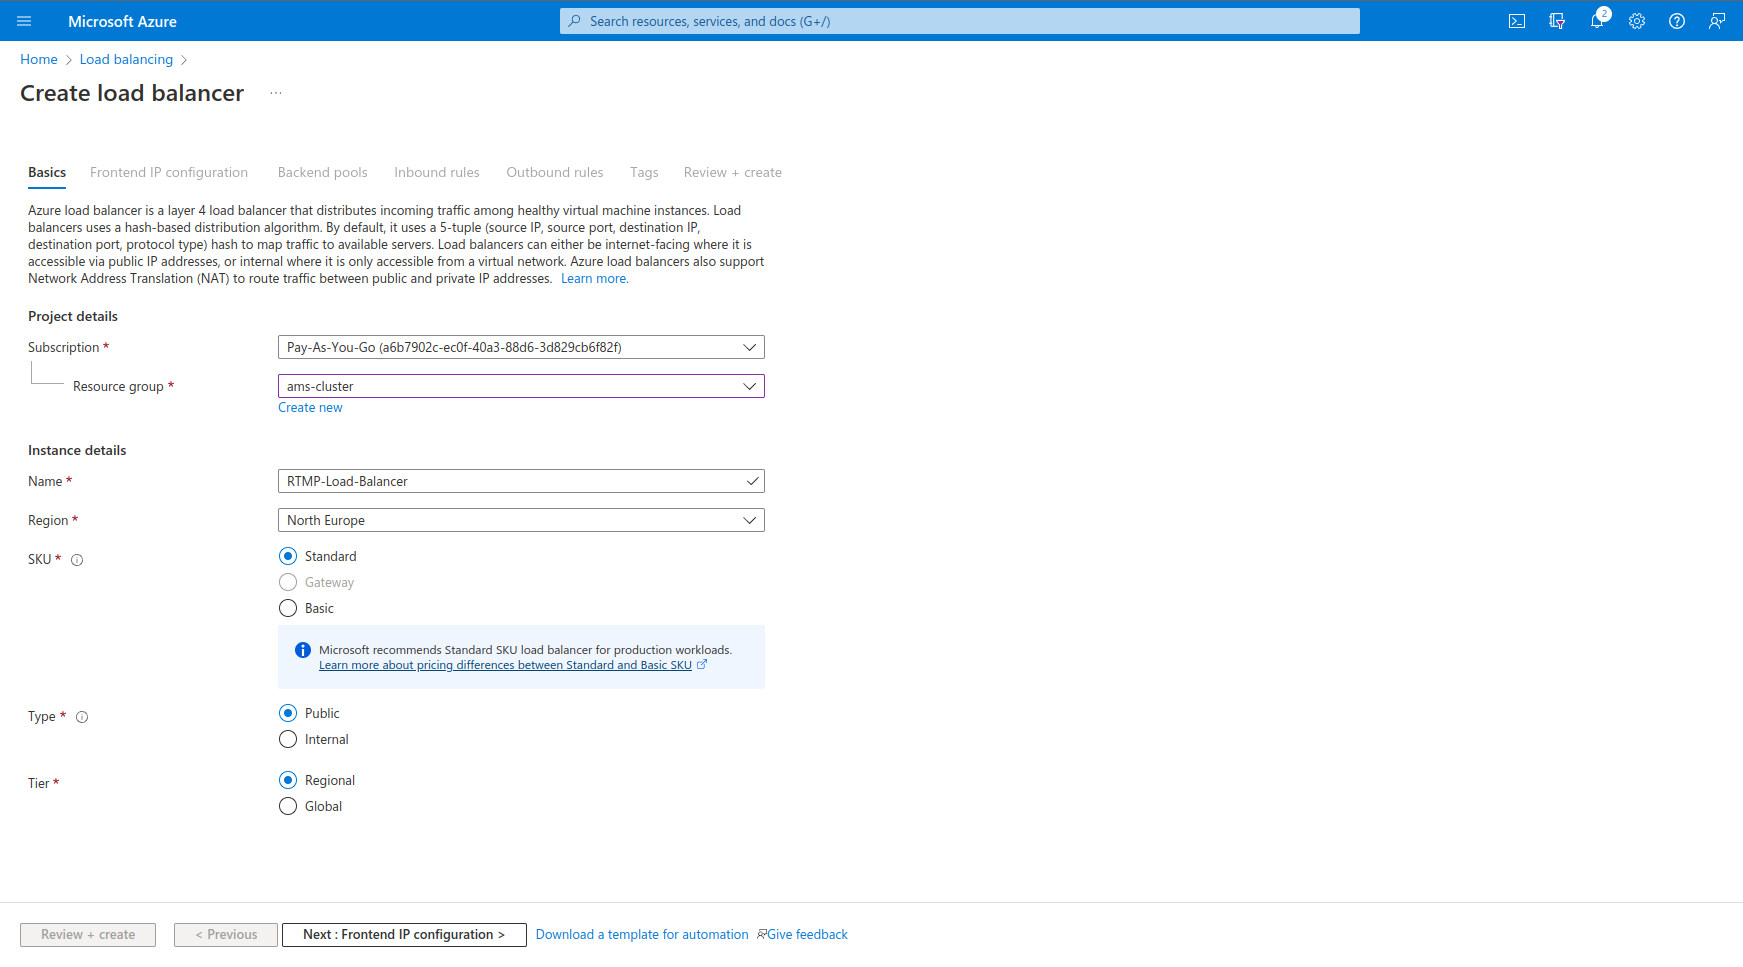Show info tooltip next to Type
The width and height of the screenshot is (1743, 967).
point(82,717)
